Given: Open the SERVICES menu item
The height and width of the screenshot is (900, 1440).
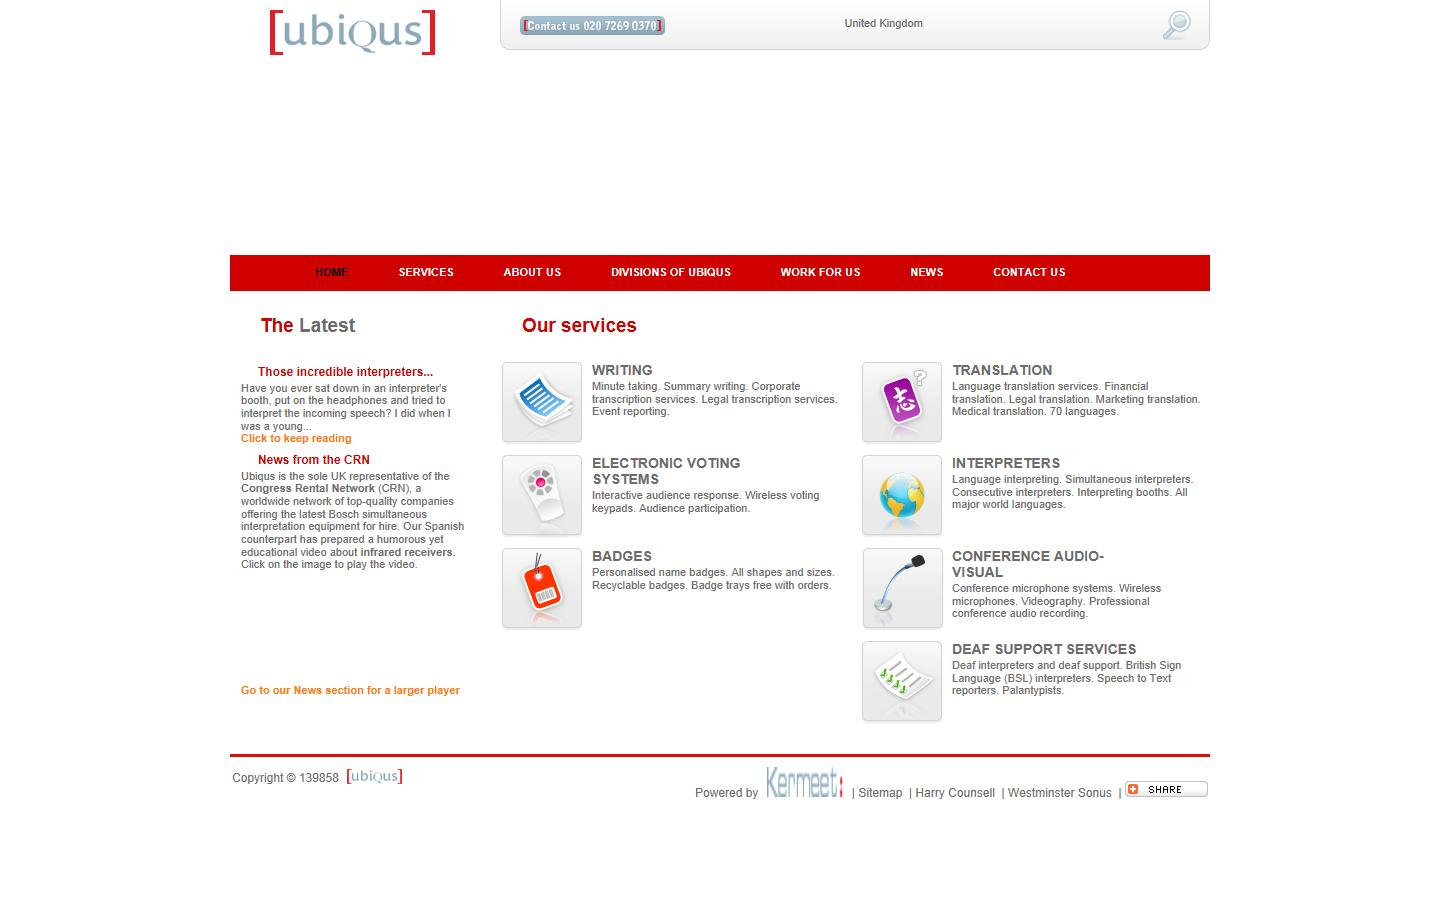Looking at the screenshot, I should (x=425, y=272).
